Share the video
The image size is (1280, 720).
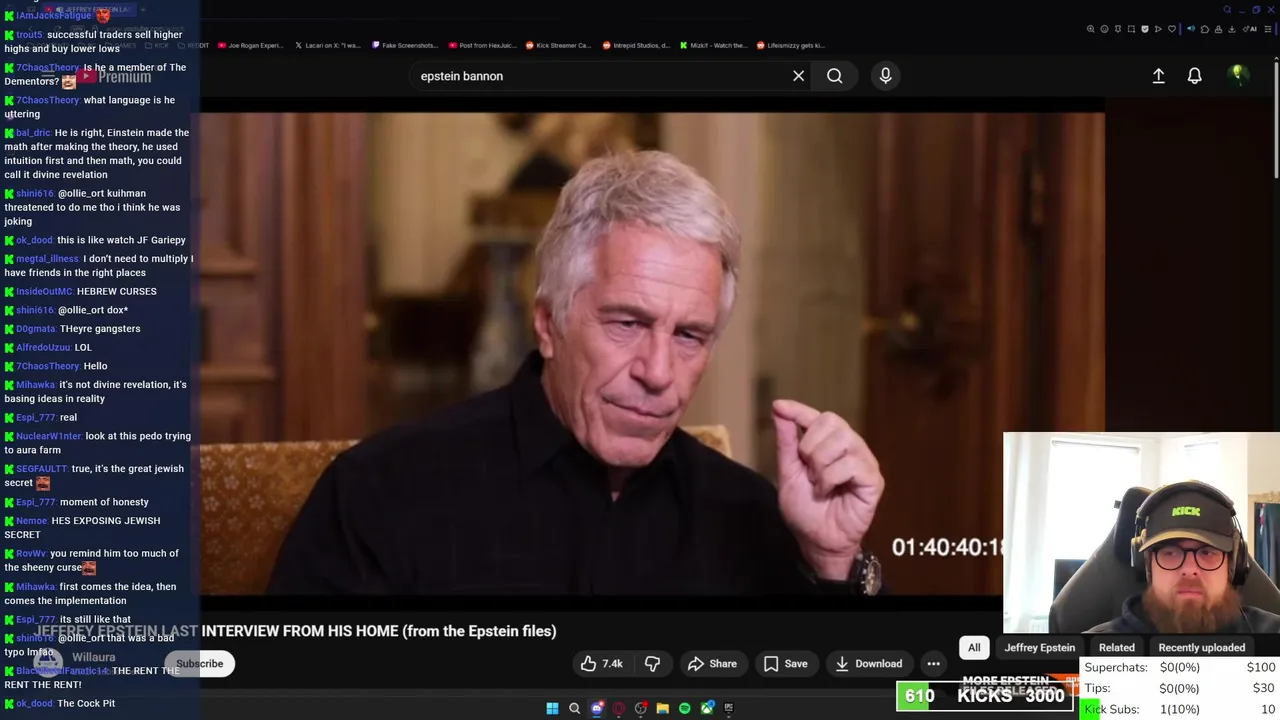click(x=712, y=663)
